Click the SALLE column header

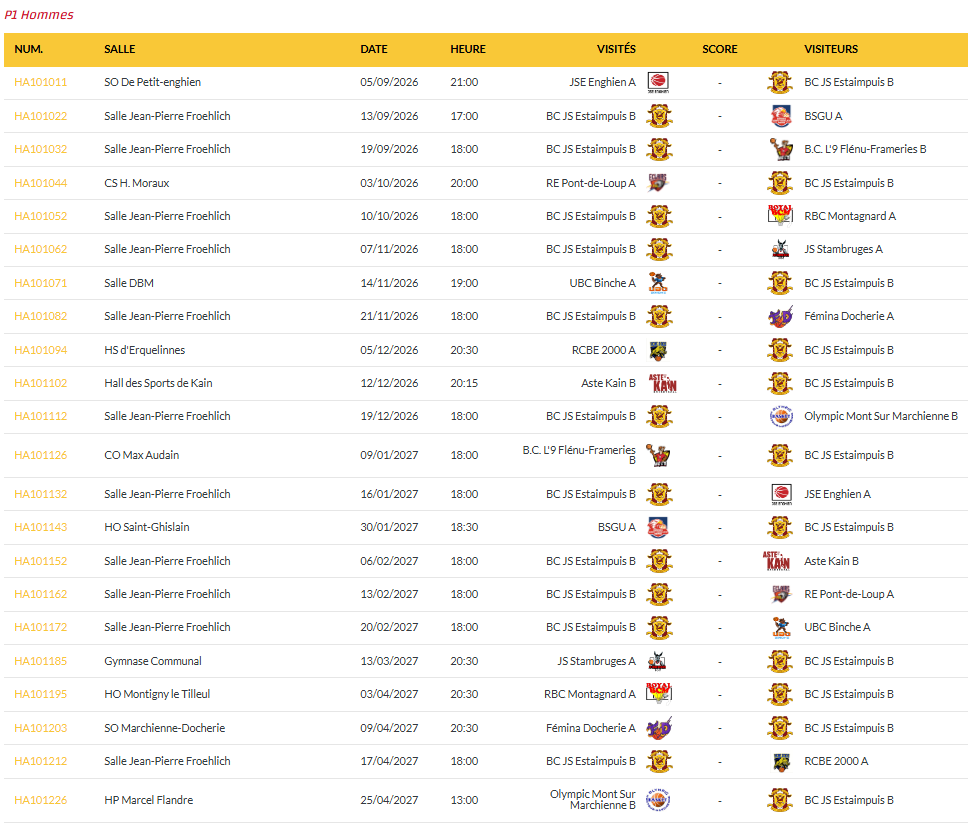(120, 49)
